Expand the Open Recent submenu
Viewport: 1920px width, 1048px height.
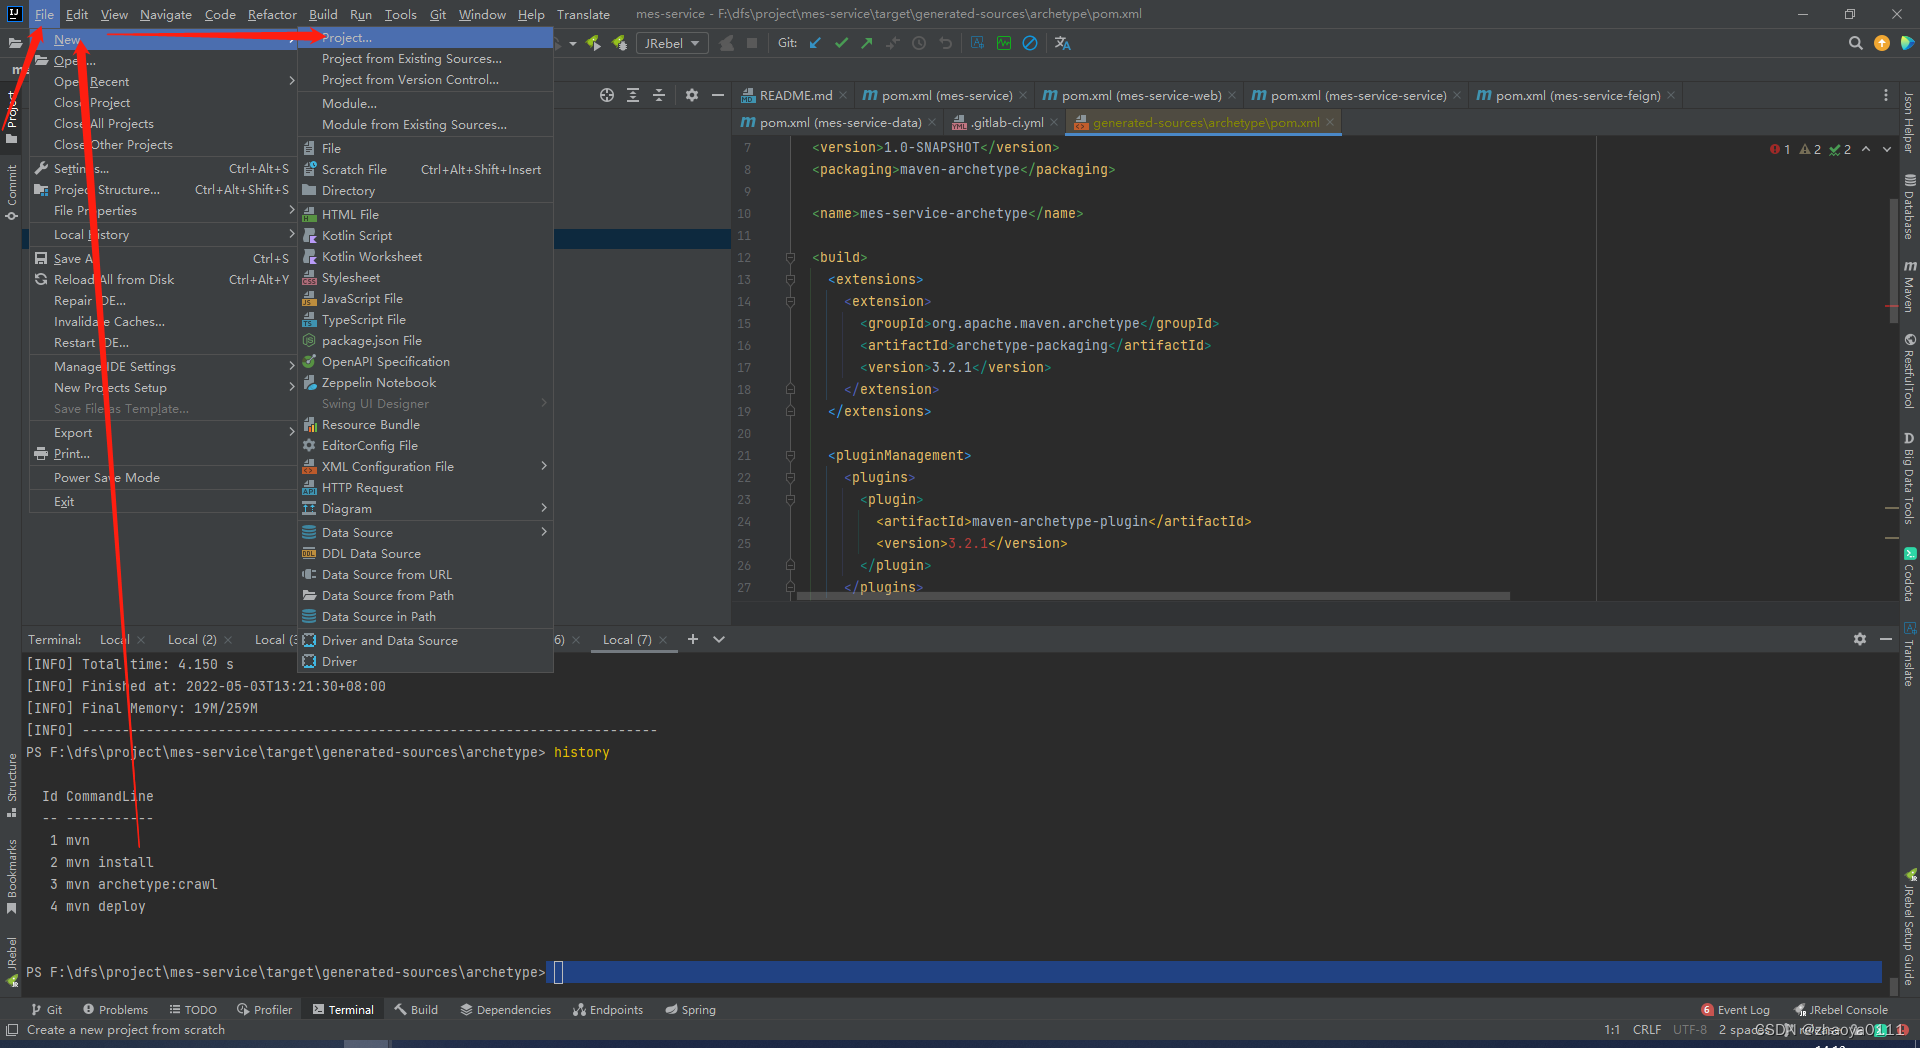click(x=165, y=81)
